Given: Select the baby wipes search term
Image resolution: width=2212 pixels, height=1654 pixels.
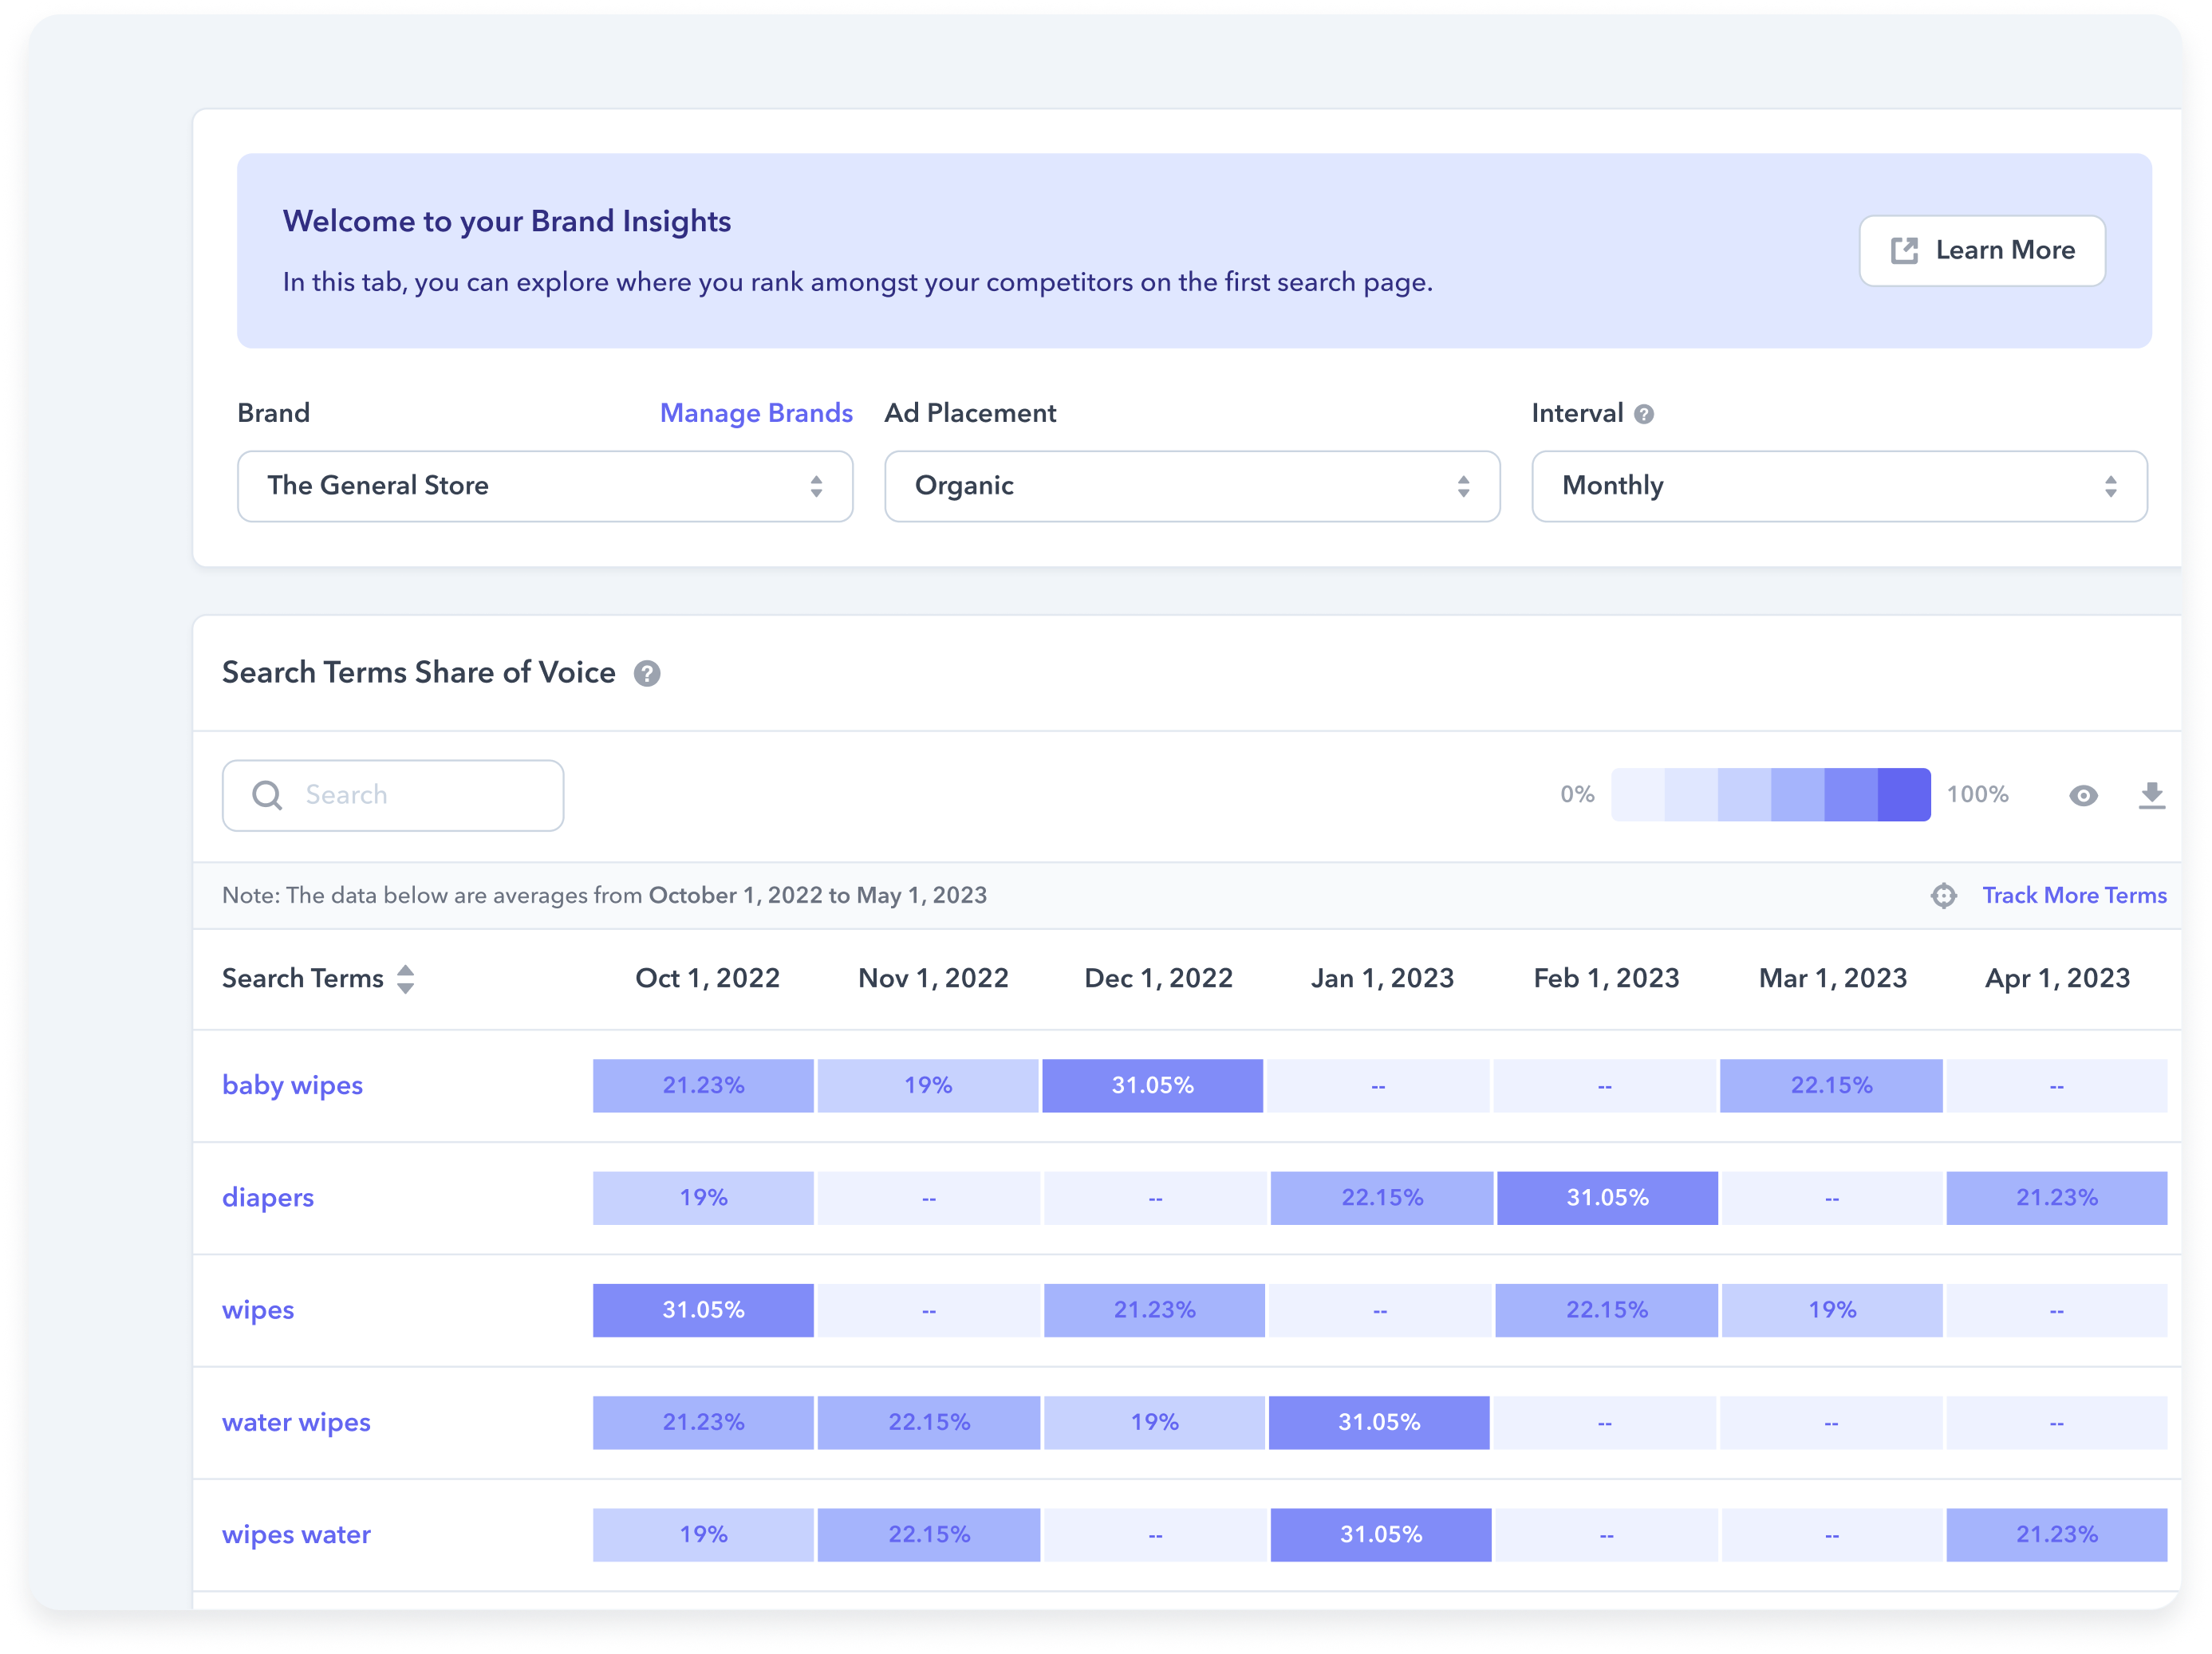Looking at the screenshot, I should [x=292, y=1085].
